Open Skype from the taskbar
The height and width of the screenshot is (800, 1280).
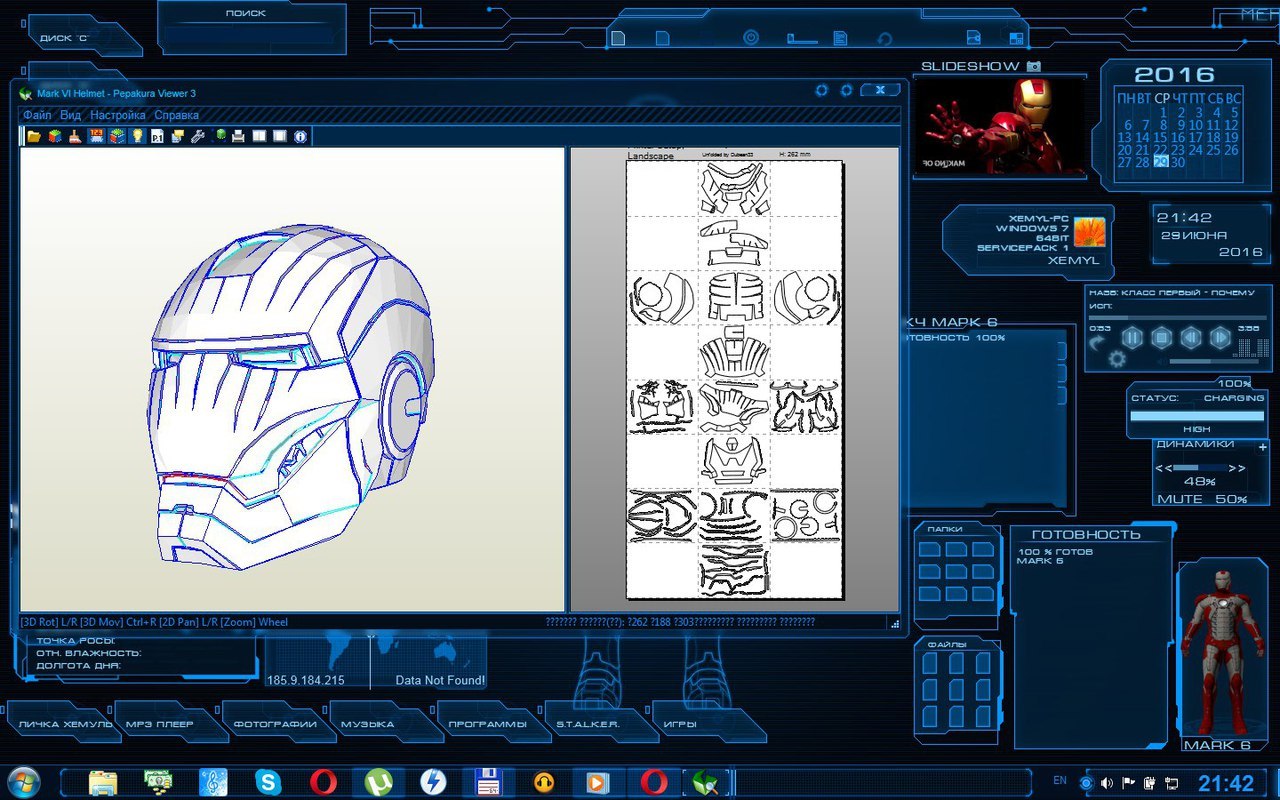pos(268,782)
